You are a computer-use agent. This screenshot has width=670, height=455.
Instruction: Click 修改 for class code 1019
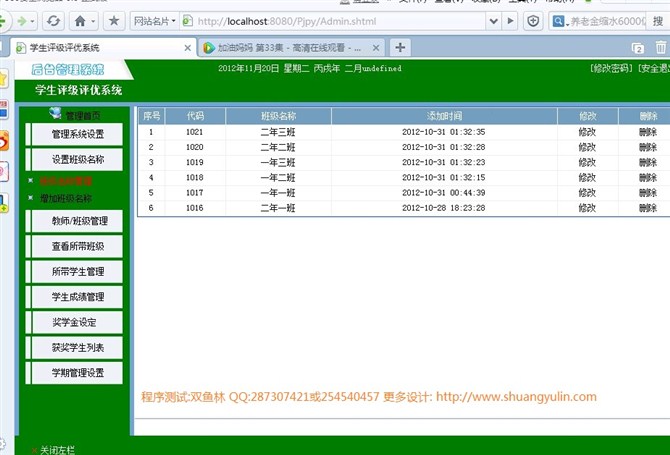click(587, 162)
